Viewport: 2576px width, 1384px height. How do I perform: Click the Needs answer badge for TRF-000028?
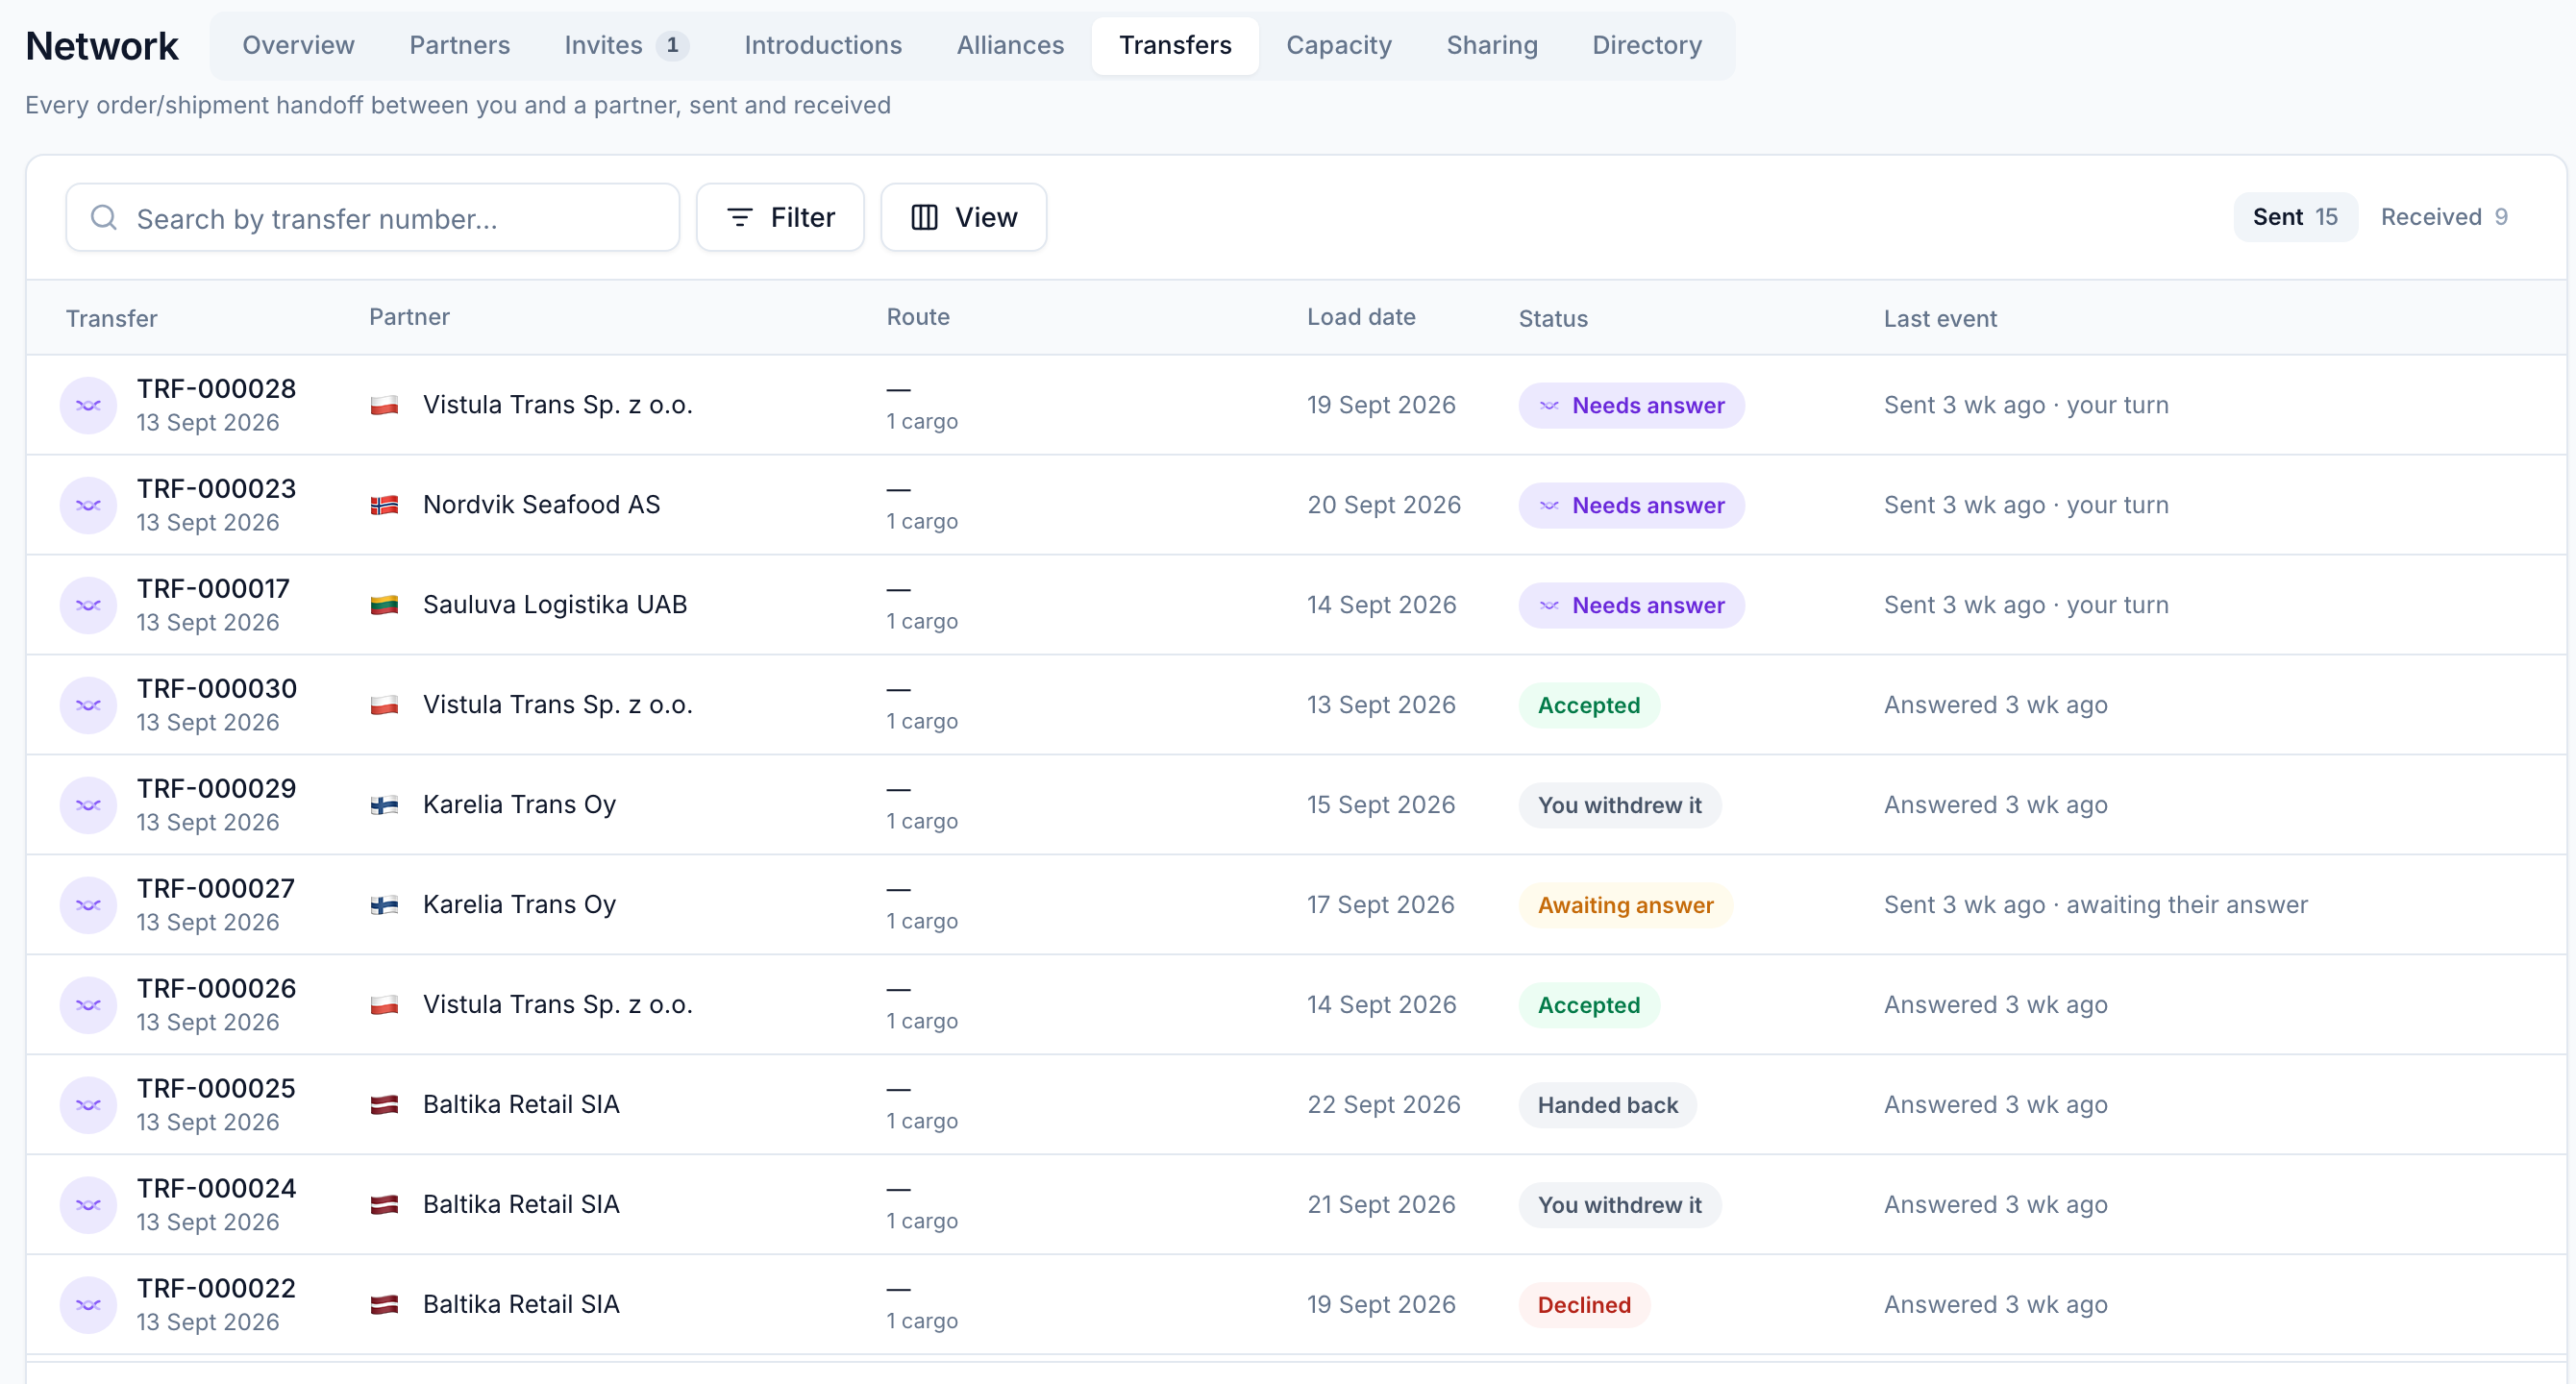pyautogui.click(x=1631, y=405)
